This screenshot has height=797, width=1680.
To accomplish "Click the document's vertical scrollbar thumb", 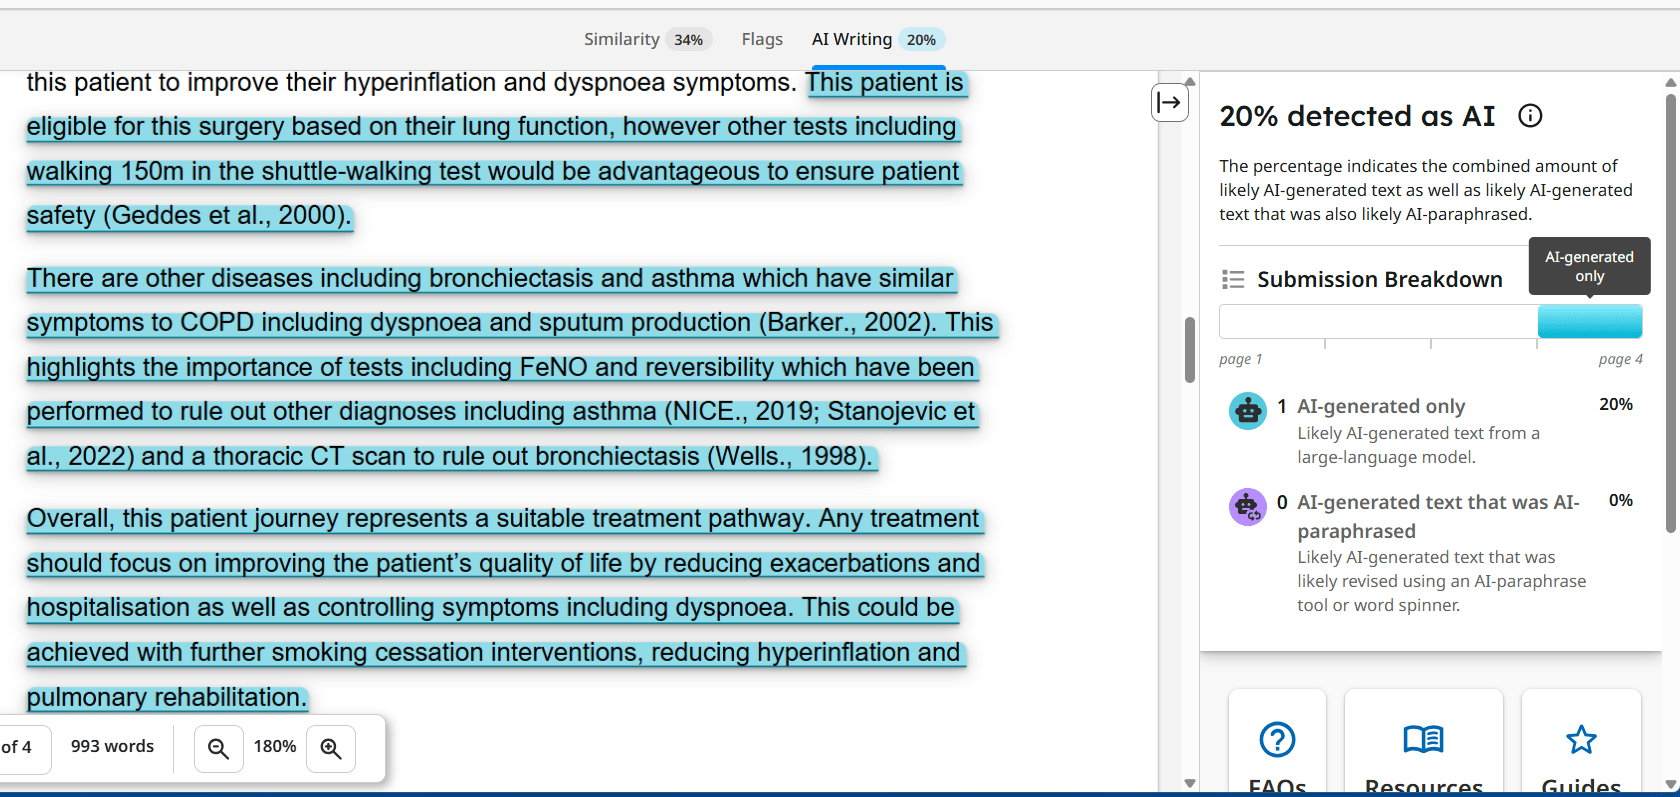I will tap(1190, 350).
